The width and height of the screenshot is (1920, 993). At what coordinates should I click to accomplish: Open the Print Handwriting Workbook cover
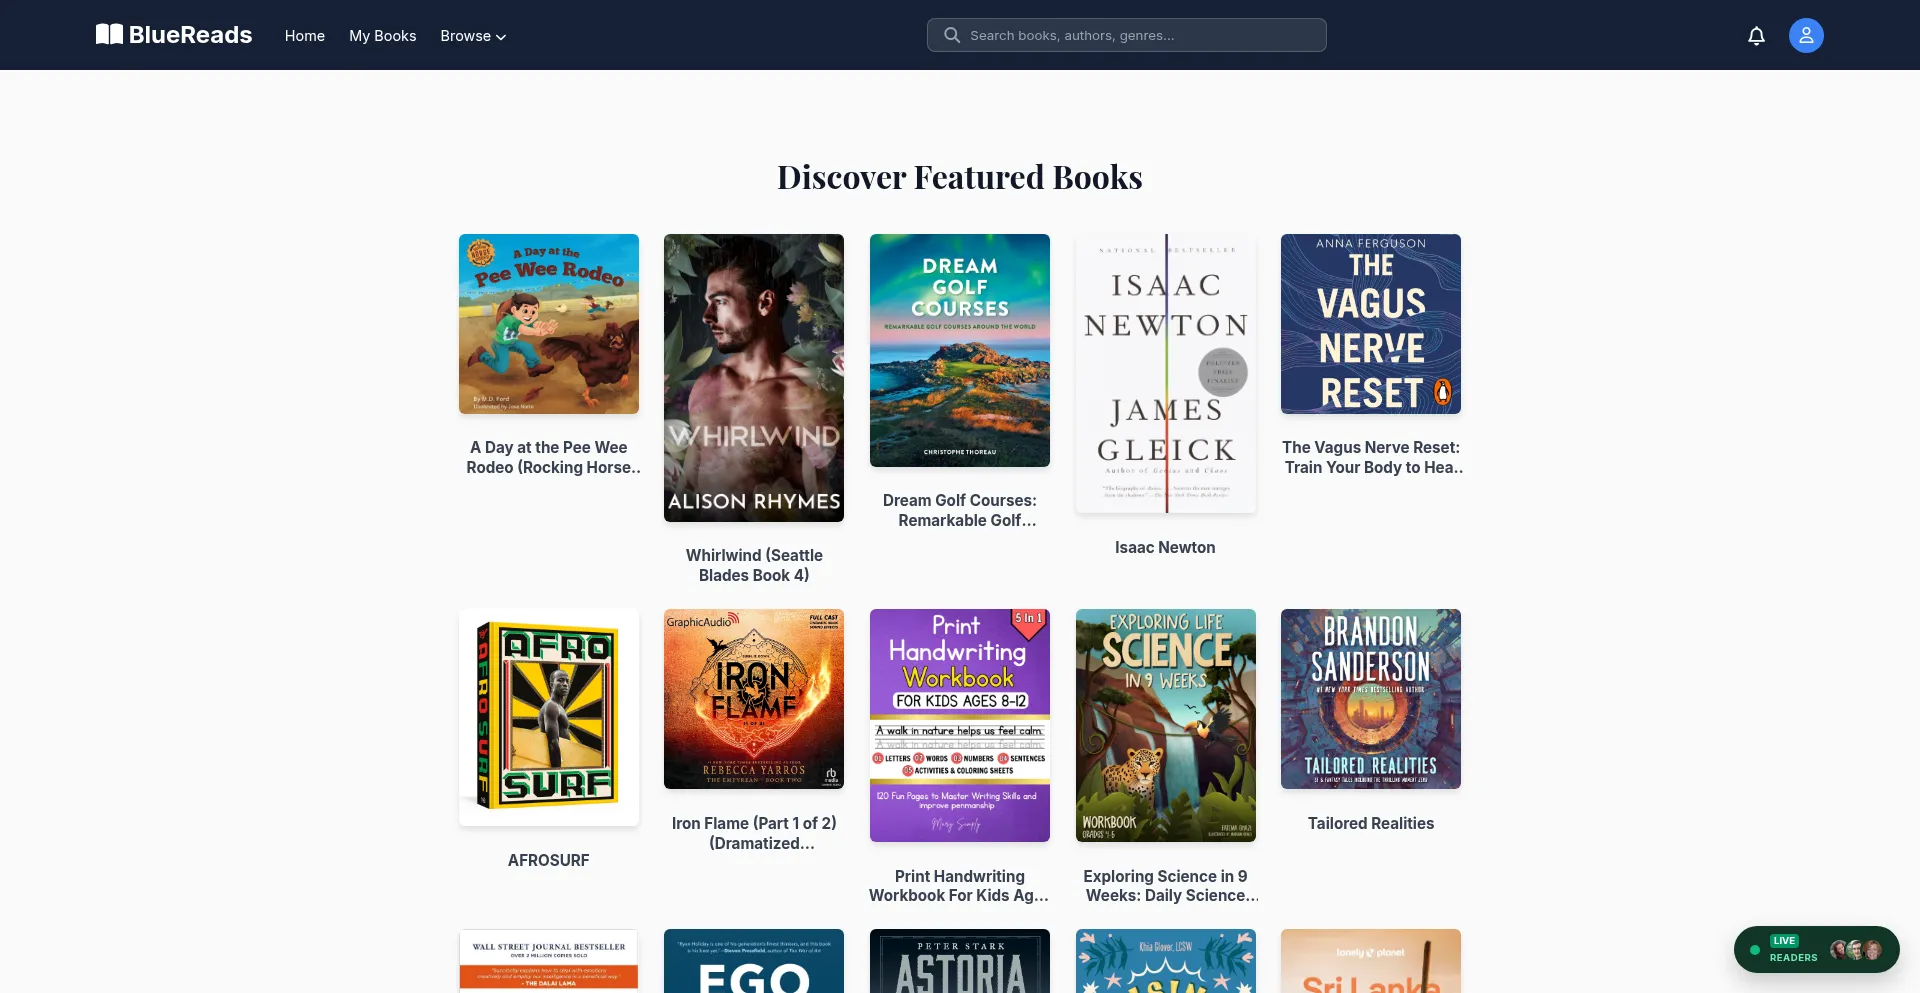click(960, 725)
